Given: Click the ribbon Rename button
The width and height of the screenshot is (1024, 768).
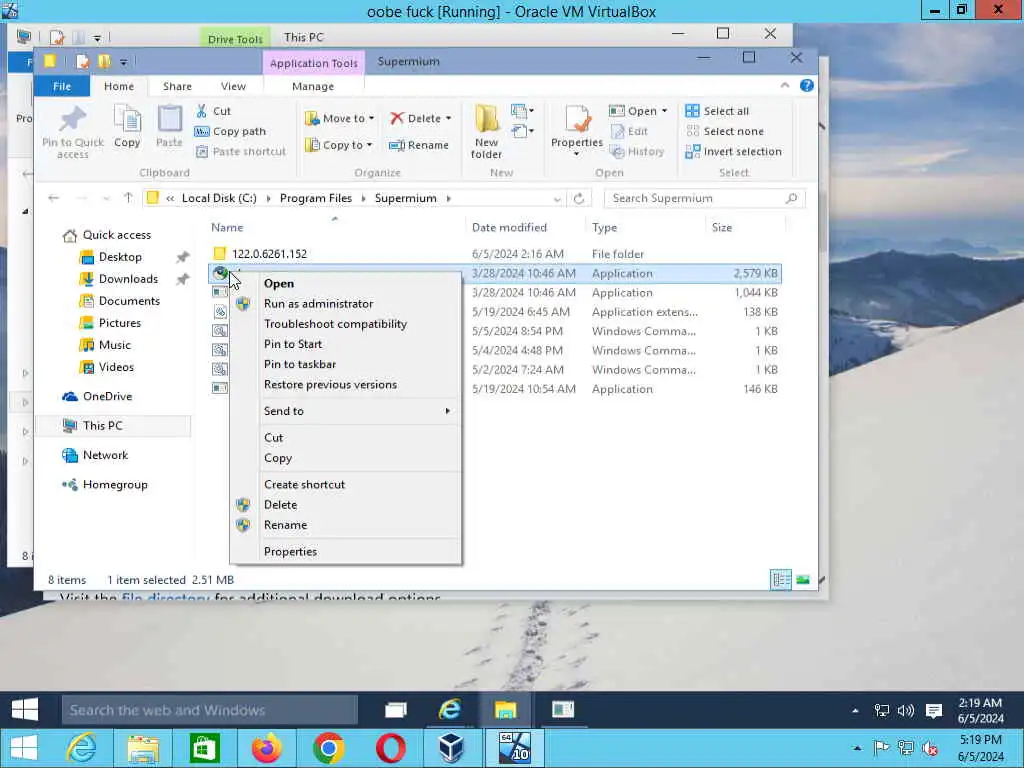Looking at the screenshot, I should [419, 145].
